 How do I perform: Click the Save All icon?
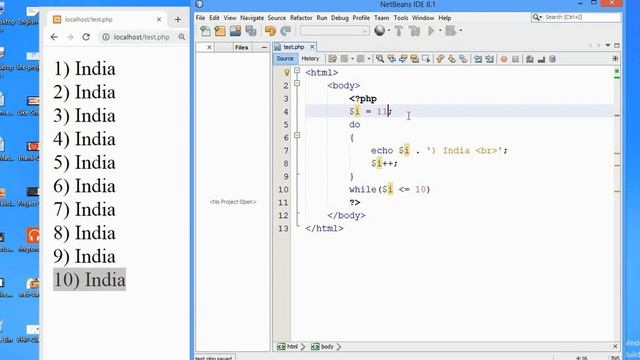click(x=251, y=31)
